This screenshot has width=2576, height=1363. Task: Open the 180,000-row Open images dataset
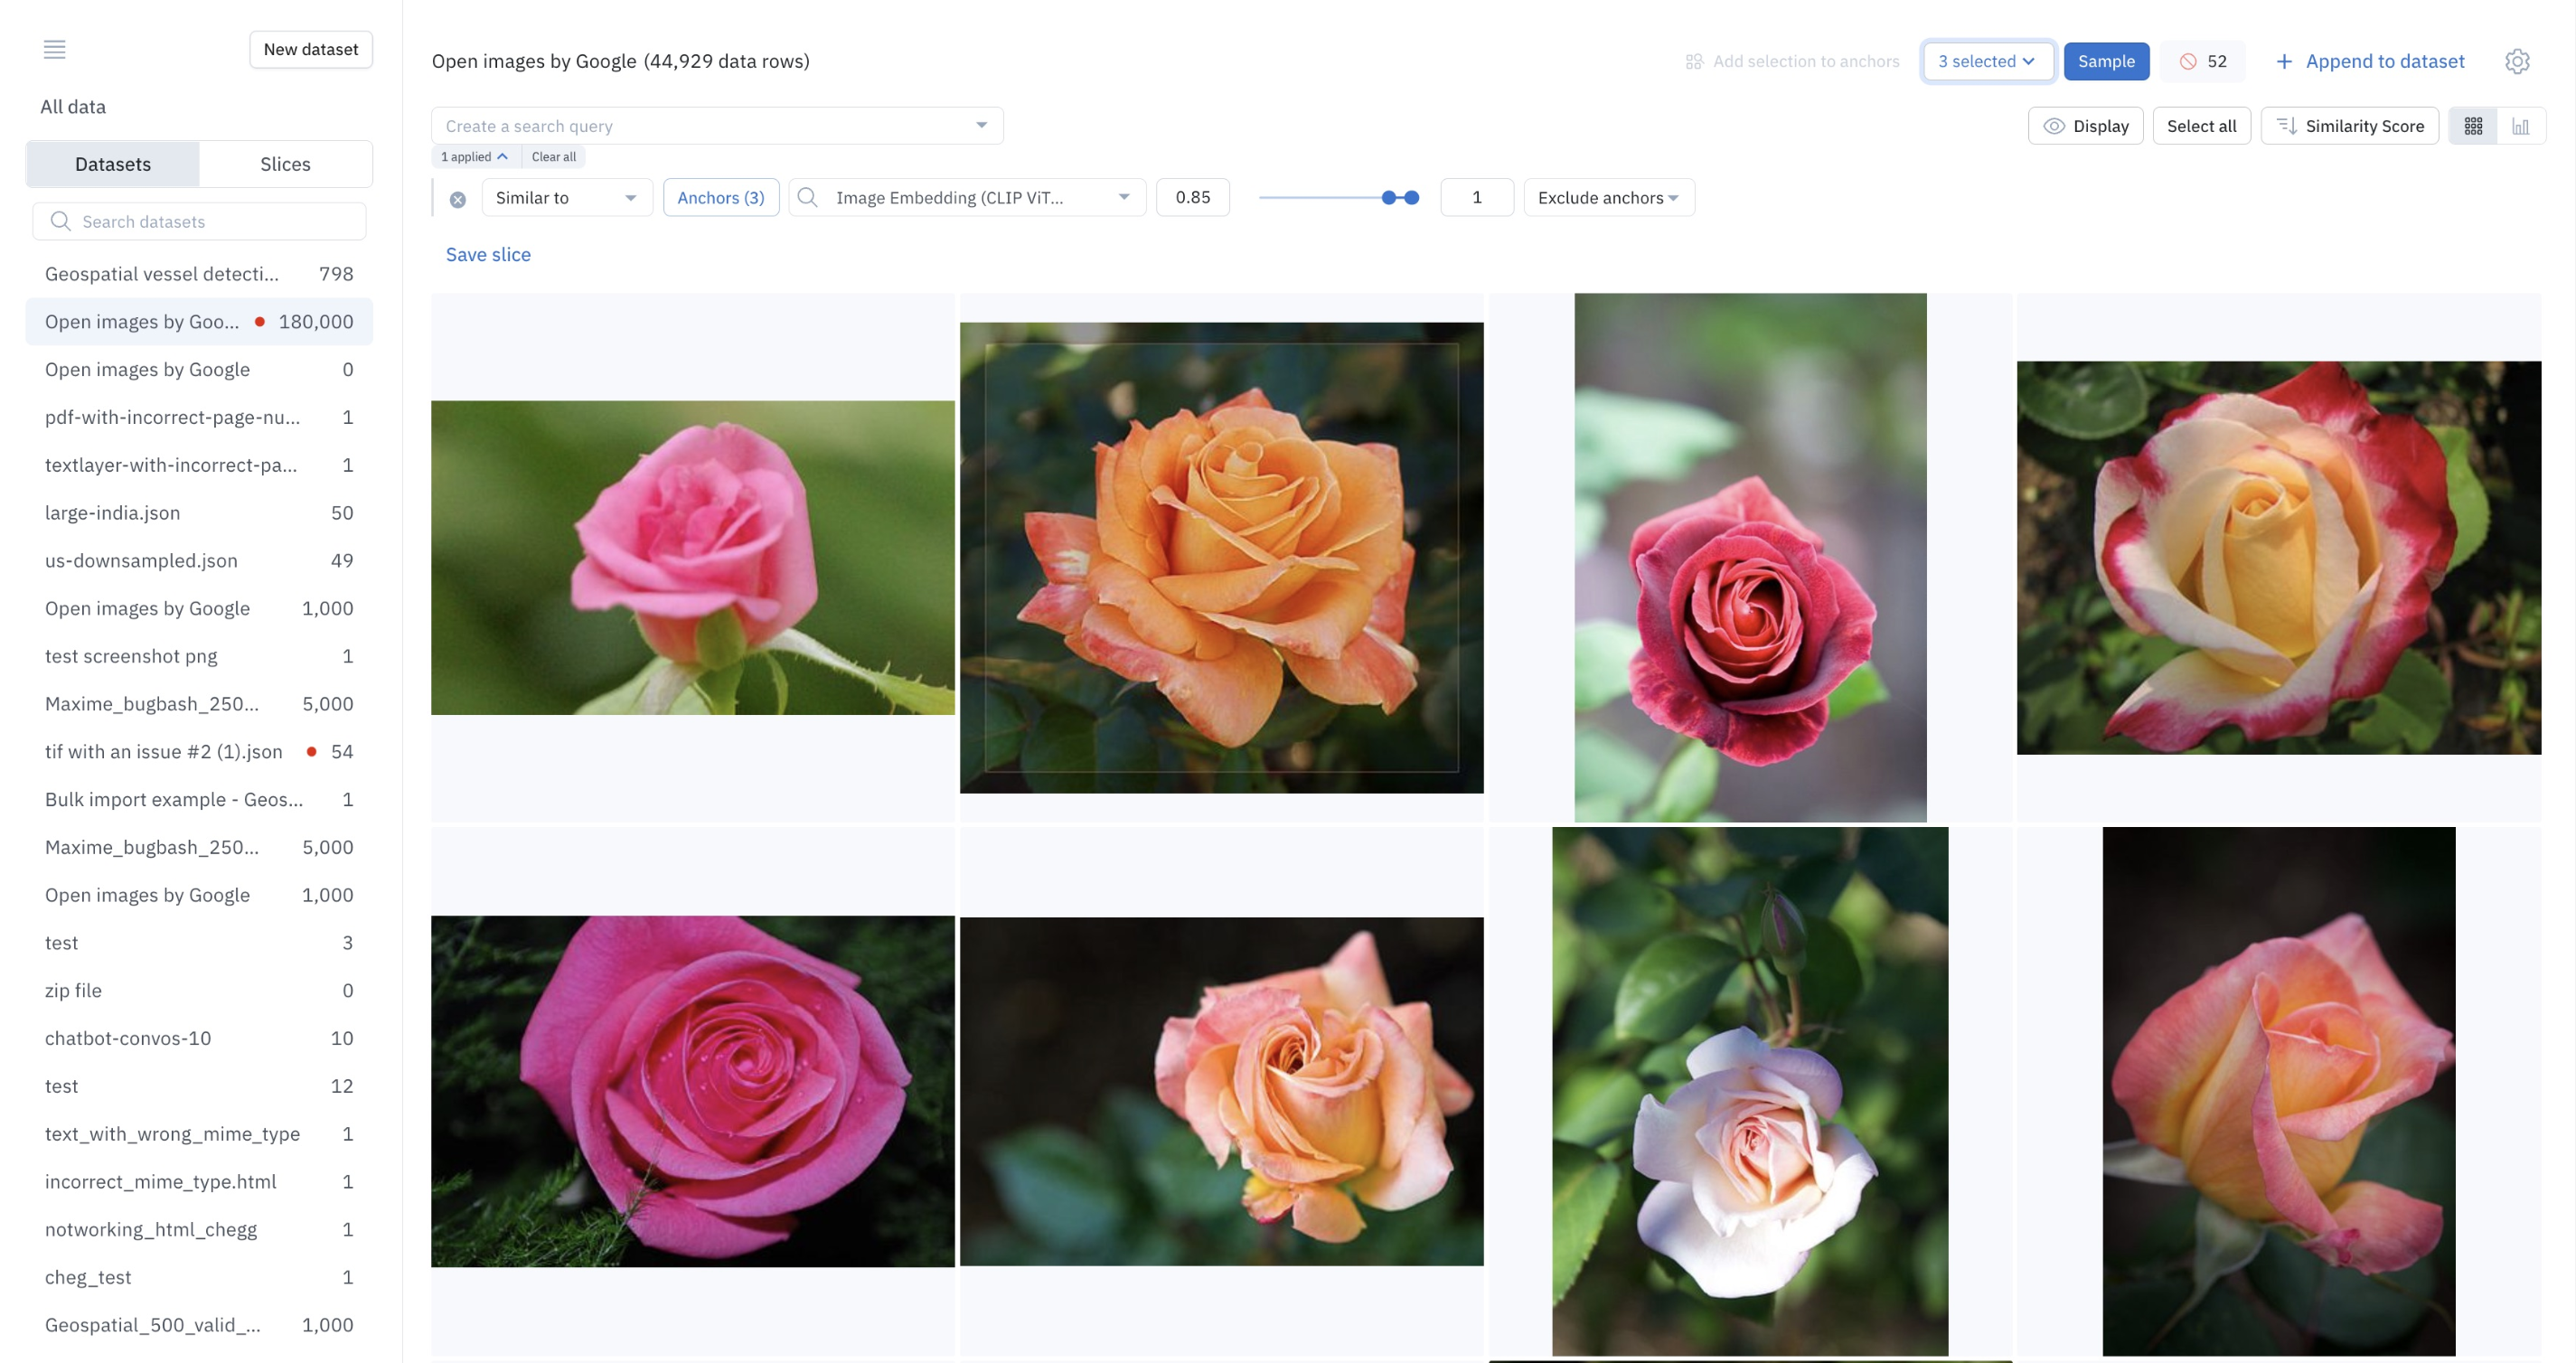[199, 321]
